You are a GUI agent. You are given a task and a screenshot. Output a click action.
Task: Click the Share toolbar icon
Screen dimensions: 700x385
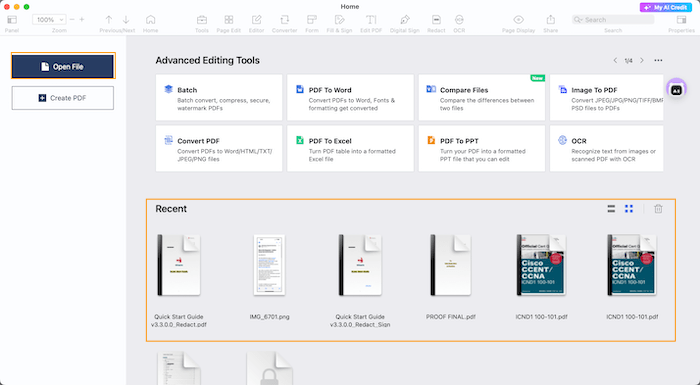click(x=550, y=20)
